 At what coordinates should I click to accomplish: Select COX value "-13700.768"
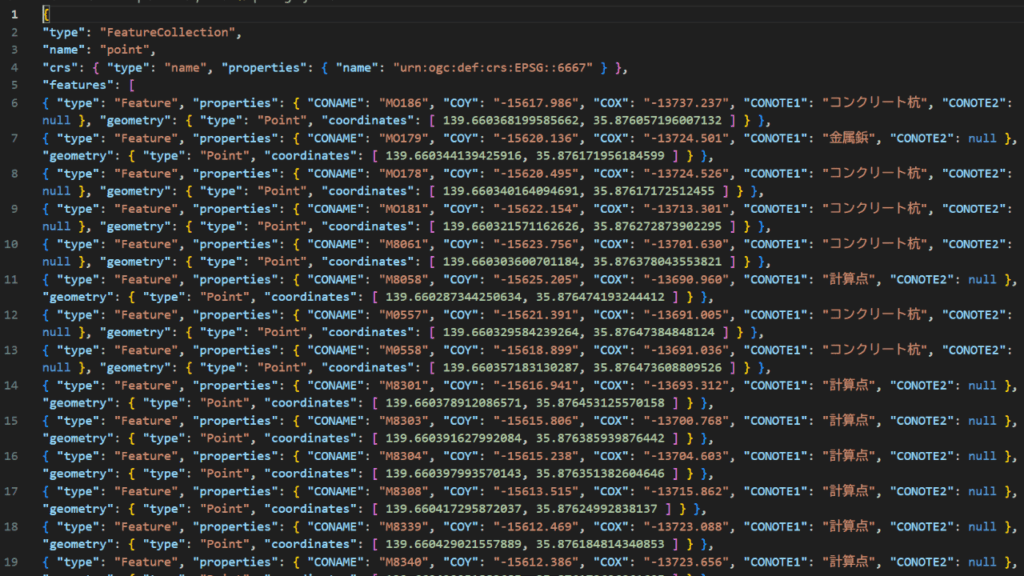(x=686, y=420)
